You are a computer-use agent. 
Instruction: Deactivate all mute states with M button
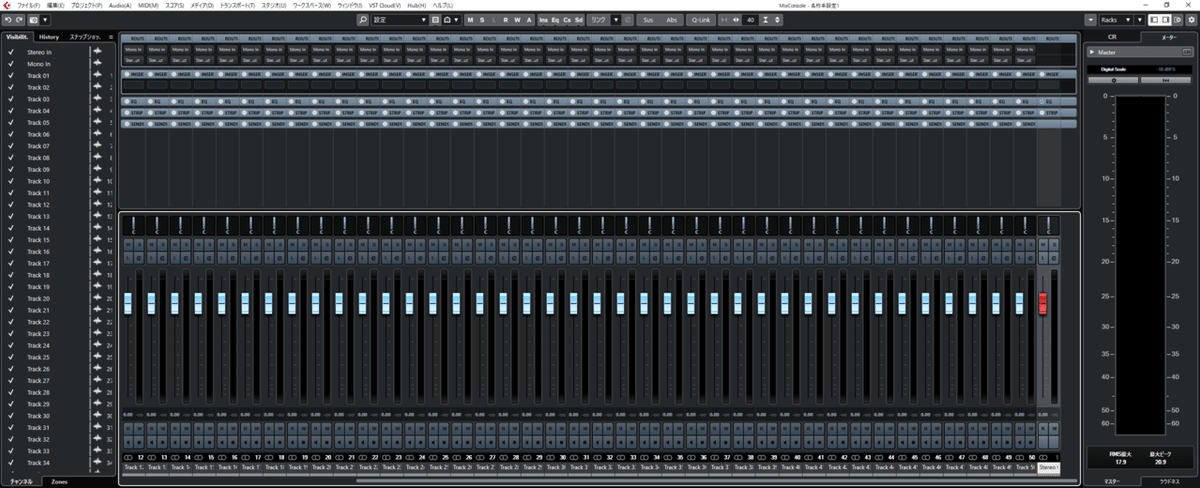click(470, 19)
